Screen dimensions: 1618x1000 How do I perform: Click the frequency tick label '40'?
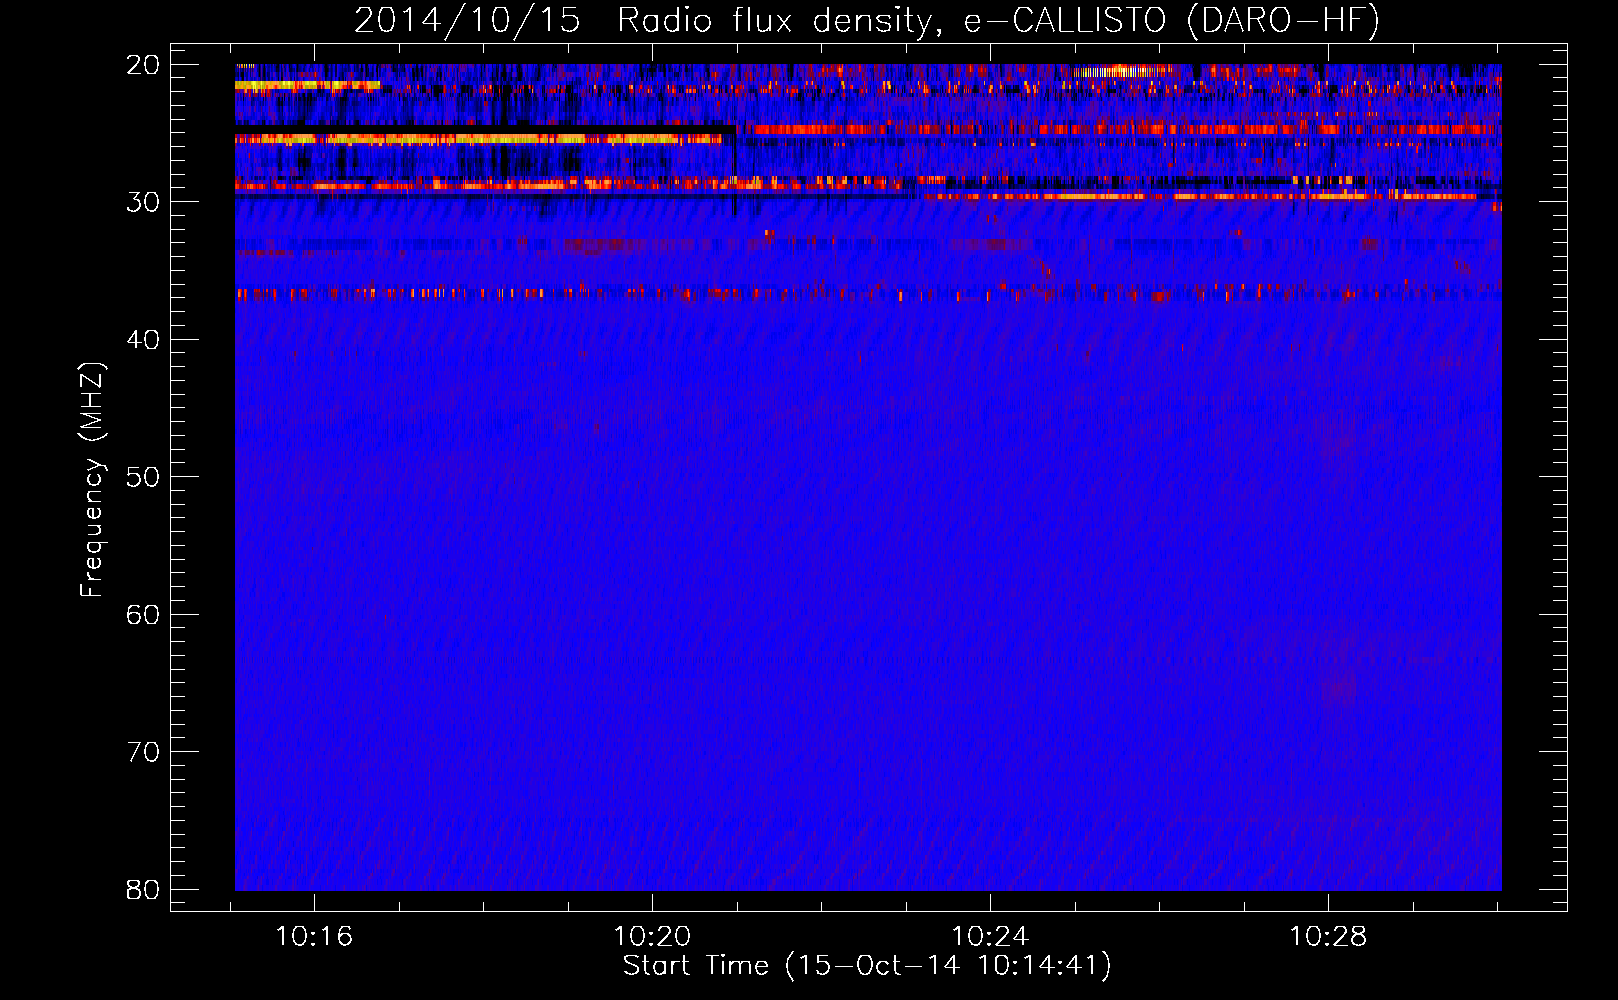(143, 340)
